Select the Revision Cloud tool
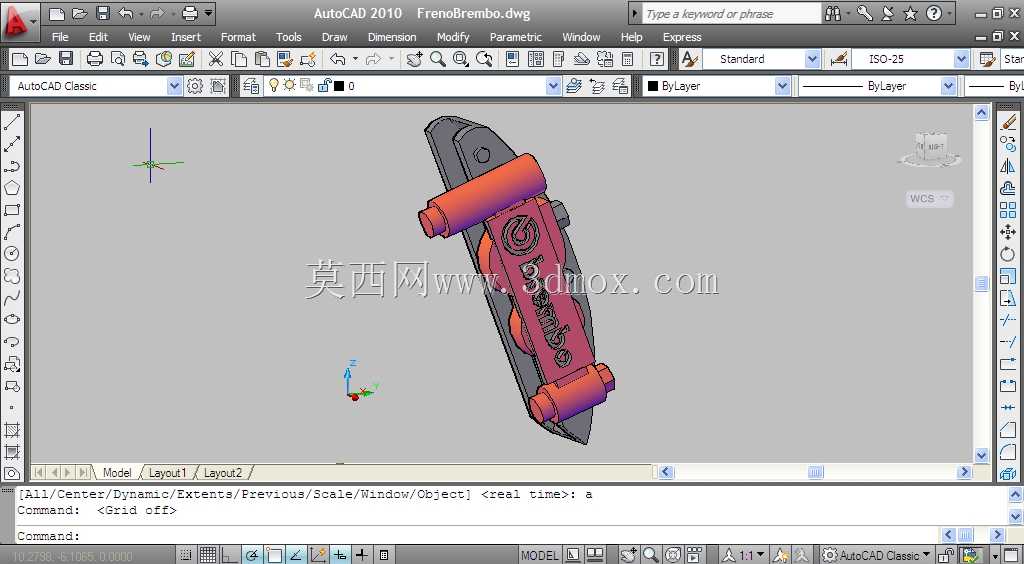Screen dimensions: 1024x564 [12, 276]
